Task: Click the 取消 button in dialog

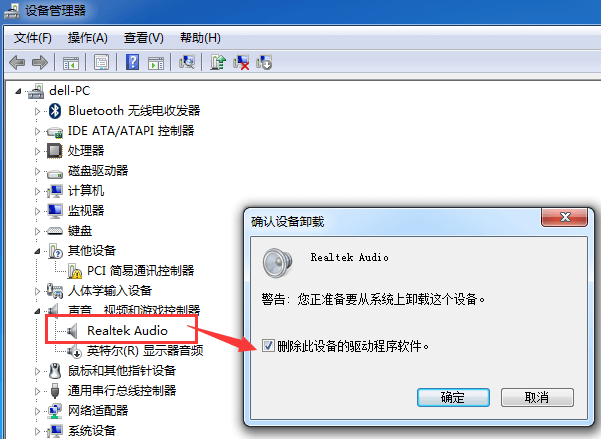Action: (x=537, y=397)
